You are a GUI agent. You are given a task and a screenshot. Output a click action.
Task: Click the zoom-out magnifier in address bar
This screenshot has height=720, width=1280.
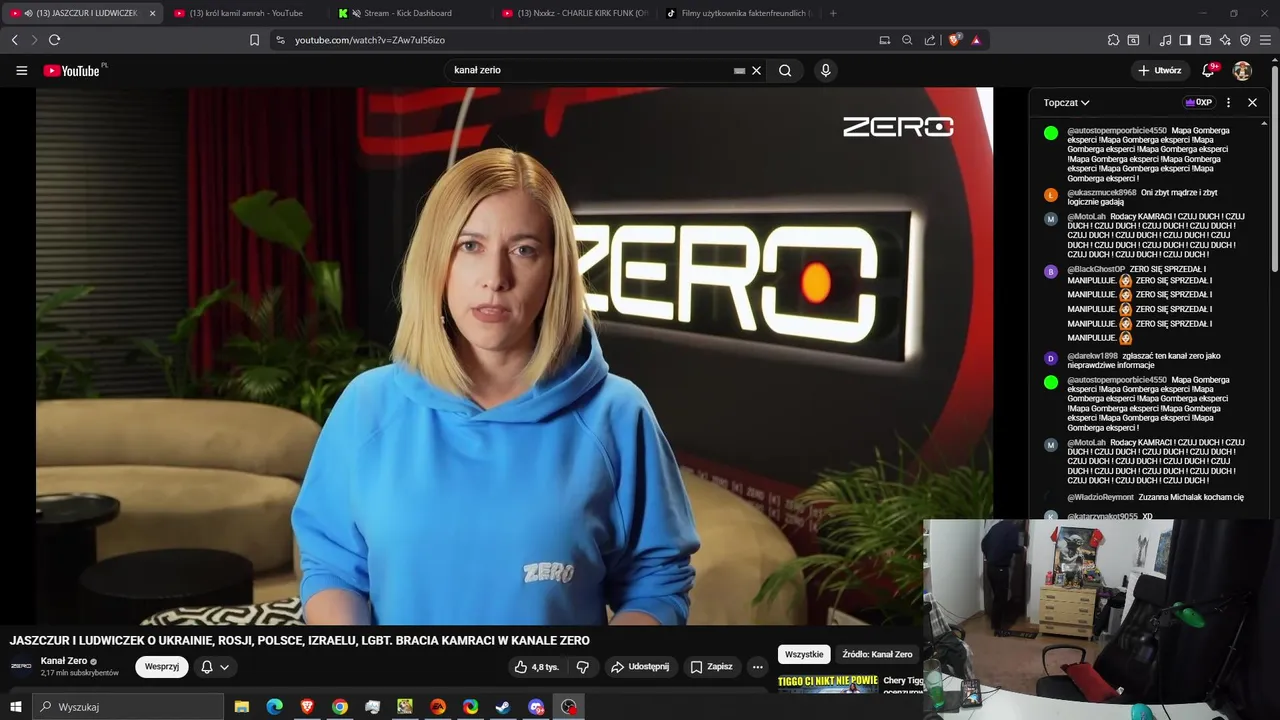(x=907, y=40)
